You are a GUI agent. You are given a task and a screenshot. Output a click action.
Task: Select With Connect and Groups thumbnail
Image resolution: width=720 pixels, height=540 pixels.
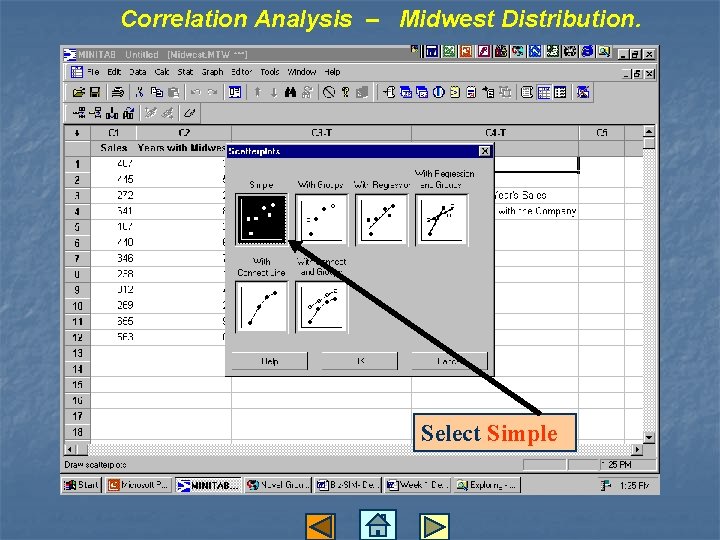click(321, 307)
